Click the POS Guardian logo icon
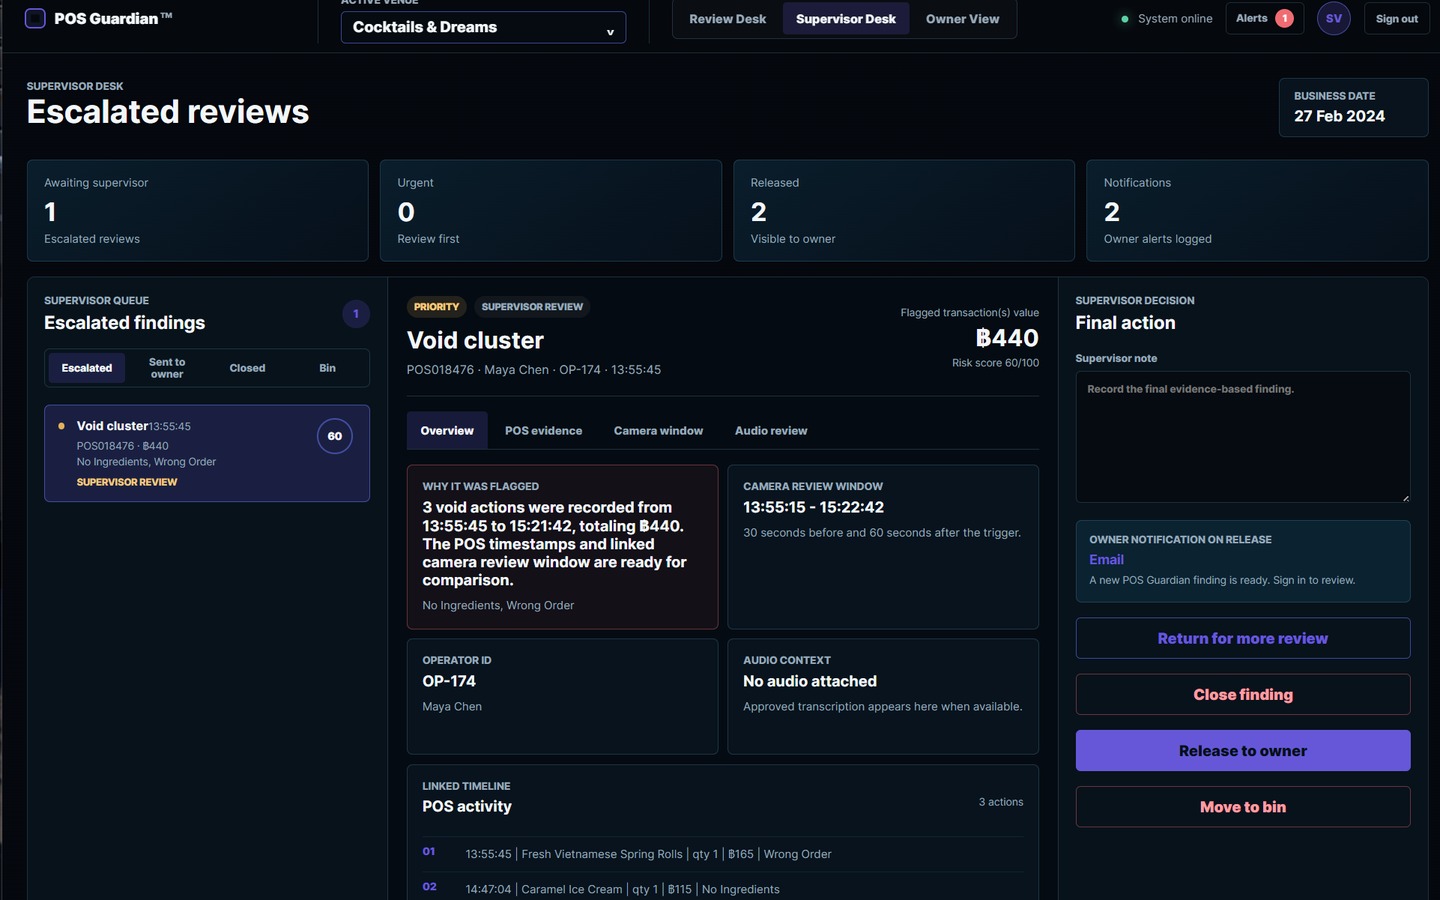Screen dimensions: 1440x900 click(35, 18)
